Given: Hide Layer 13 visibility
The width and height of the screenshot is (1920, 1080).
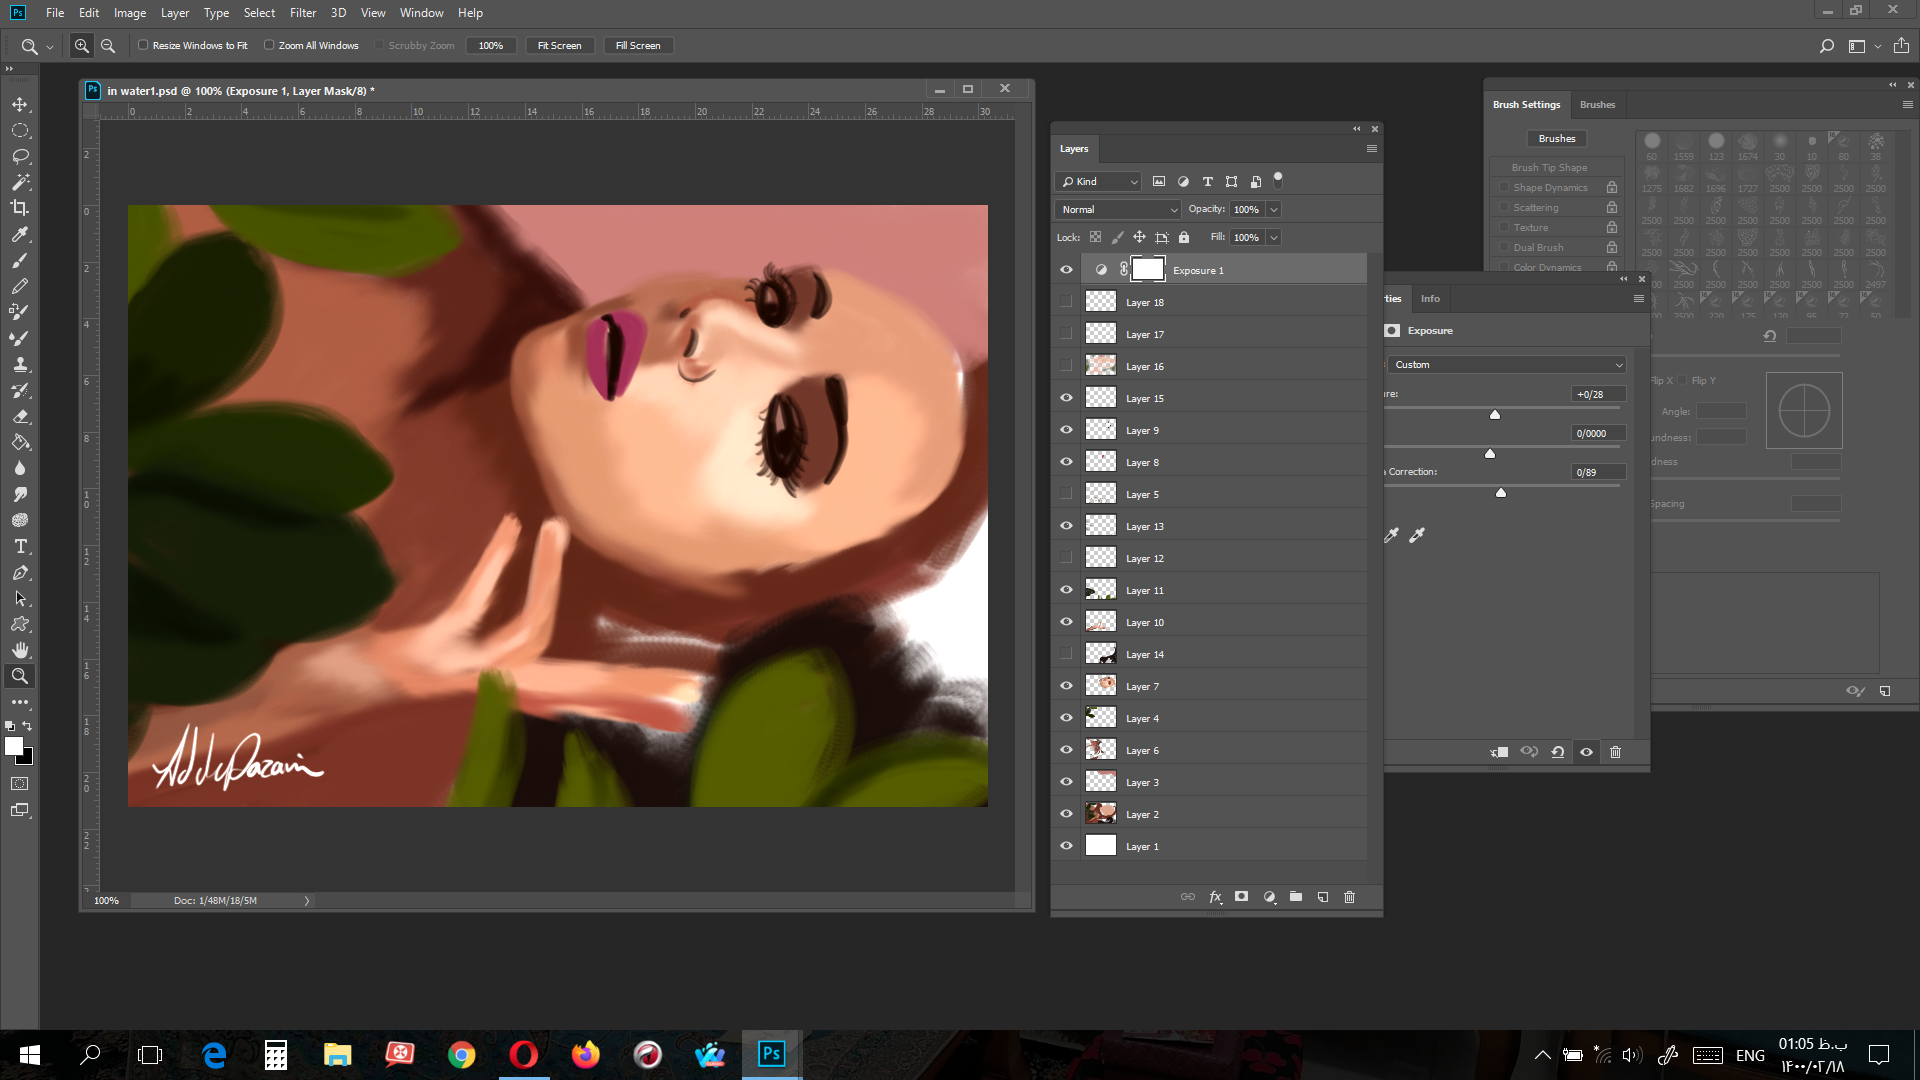Looking at the screenshot, I should 1066,526.
